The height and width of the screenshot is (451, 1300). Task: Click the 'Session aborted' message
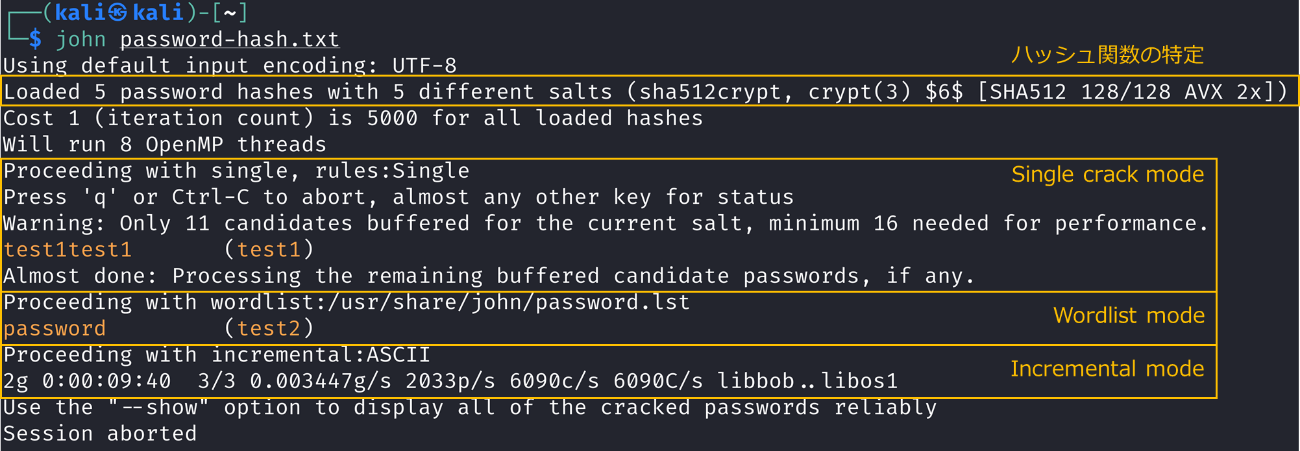pyautogui.click(x=100, y=434)
